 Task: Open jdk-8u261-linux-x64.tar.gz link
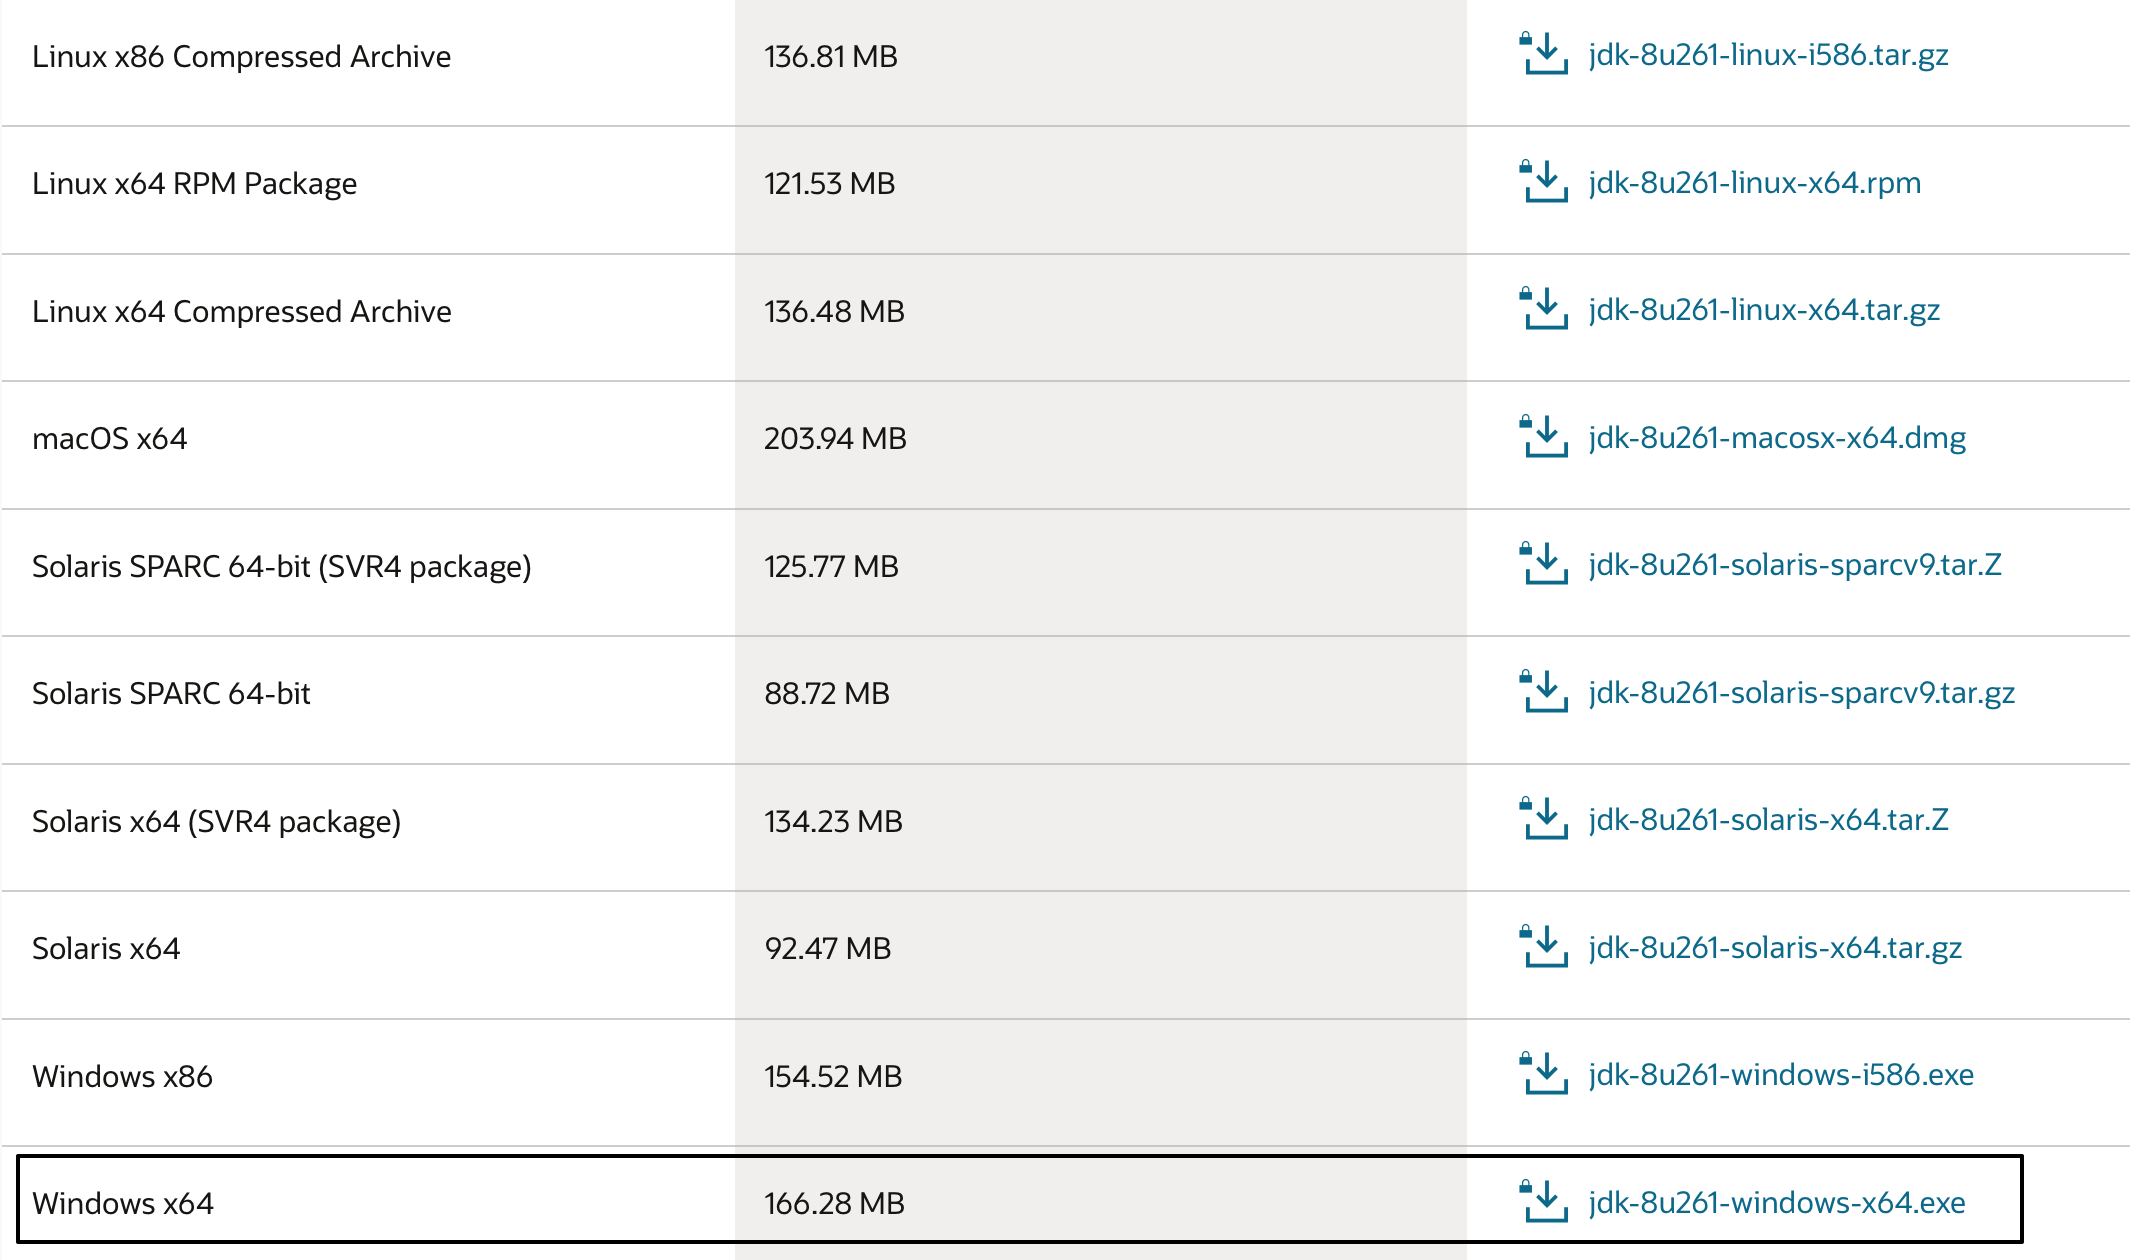[1764, 310]
